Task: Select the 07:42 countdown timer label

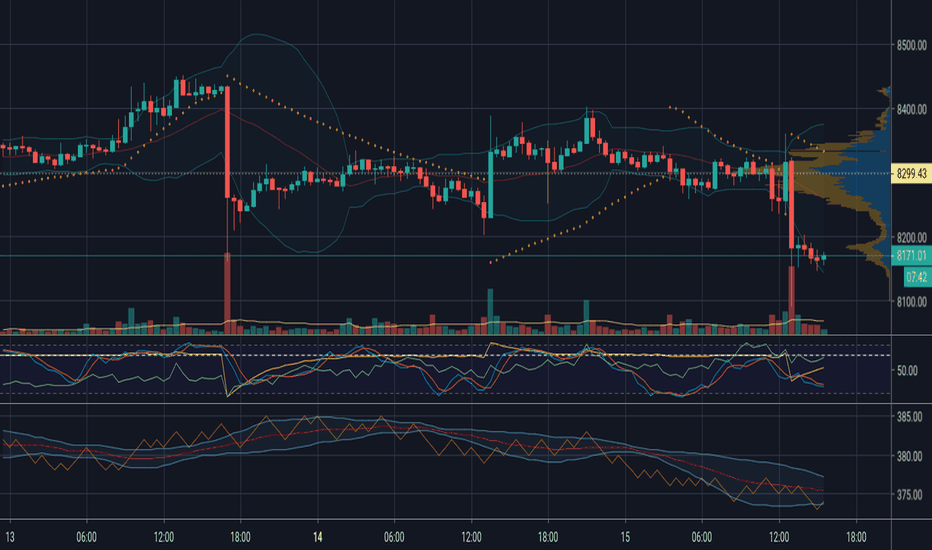Action: point(917,277)
